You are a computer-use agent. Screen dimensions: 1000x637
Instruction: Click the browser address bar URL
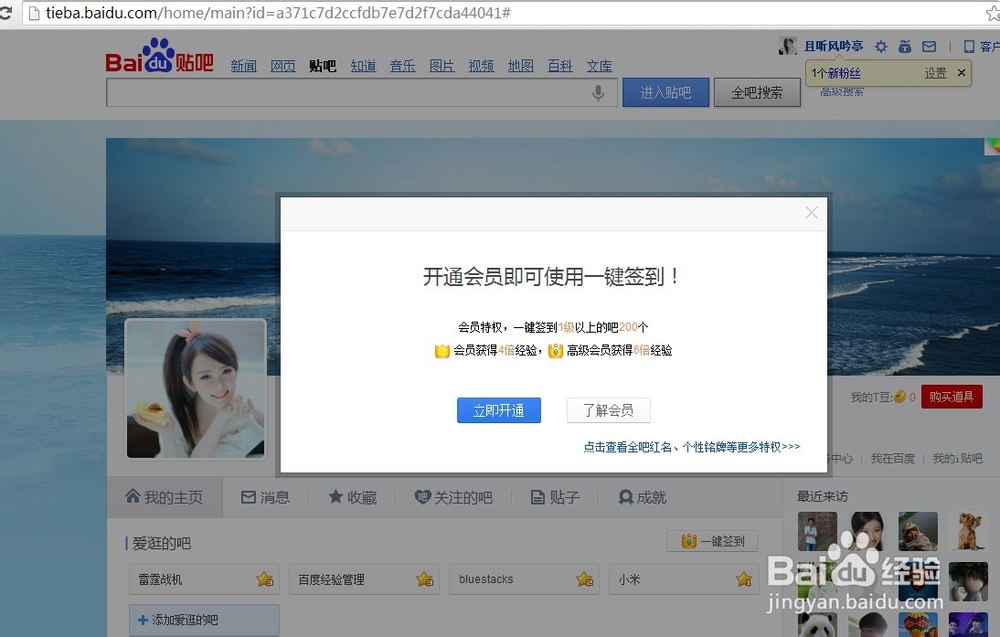point(278,13)
